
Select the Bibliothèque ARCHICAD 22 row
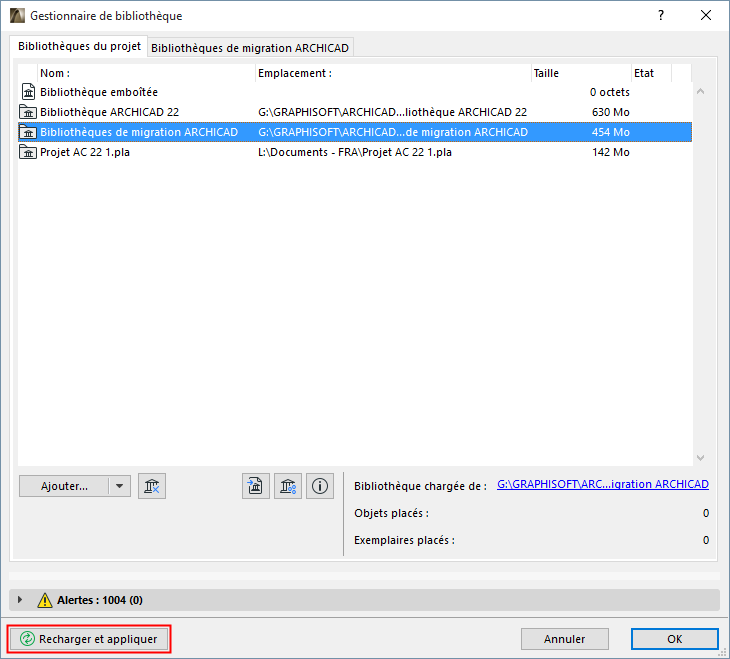coord(355,112)
